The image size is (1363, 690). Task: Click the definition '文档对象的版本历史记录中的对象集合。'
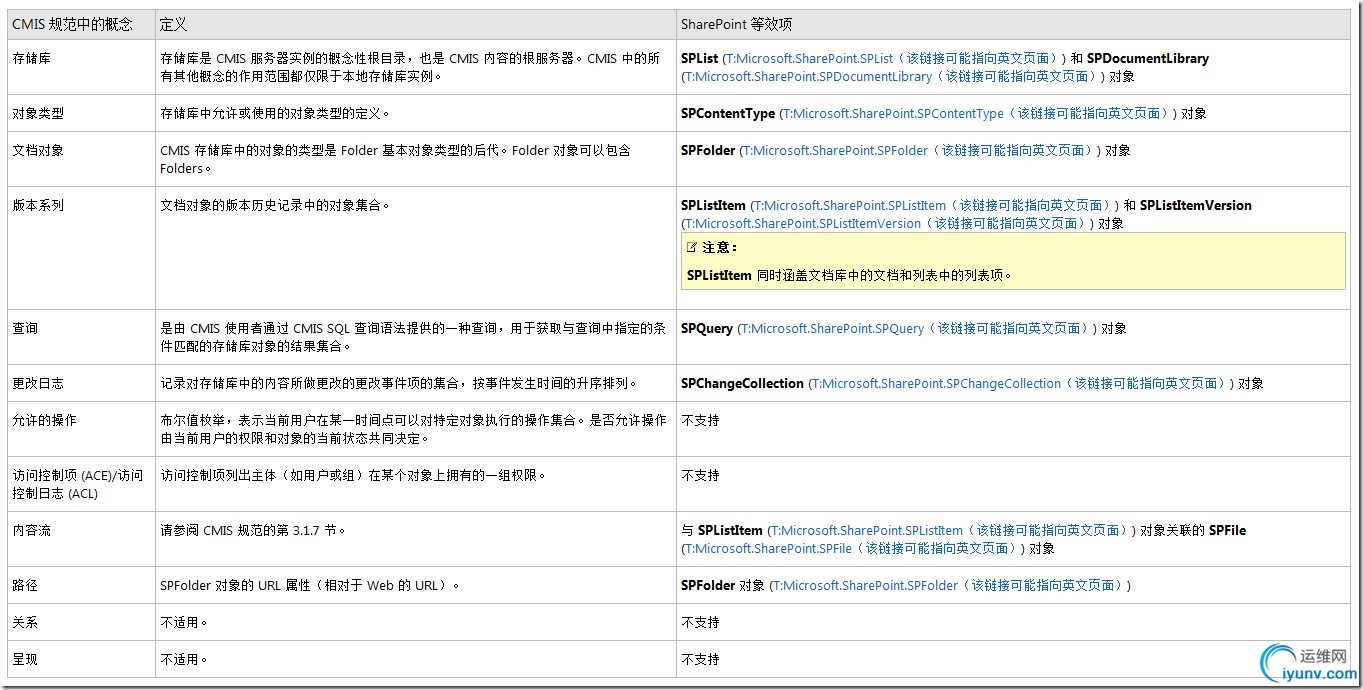click(x=276, y=206)
